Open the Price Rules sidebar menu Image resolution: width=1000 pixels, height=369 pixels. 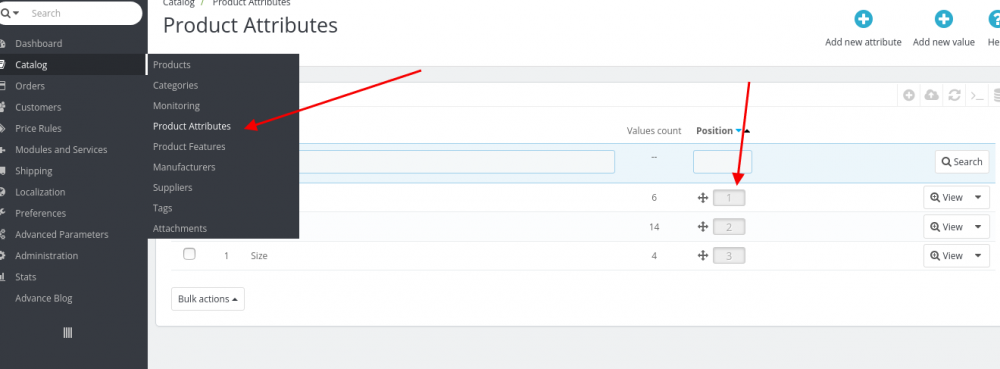(x=38, y=128)
